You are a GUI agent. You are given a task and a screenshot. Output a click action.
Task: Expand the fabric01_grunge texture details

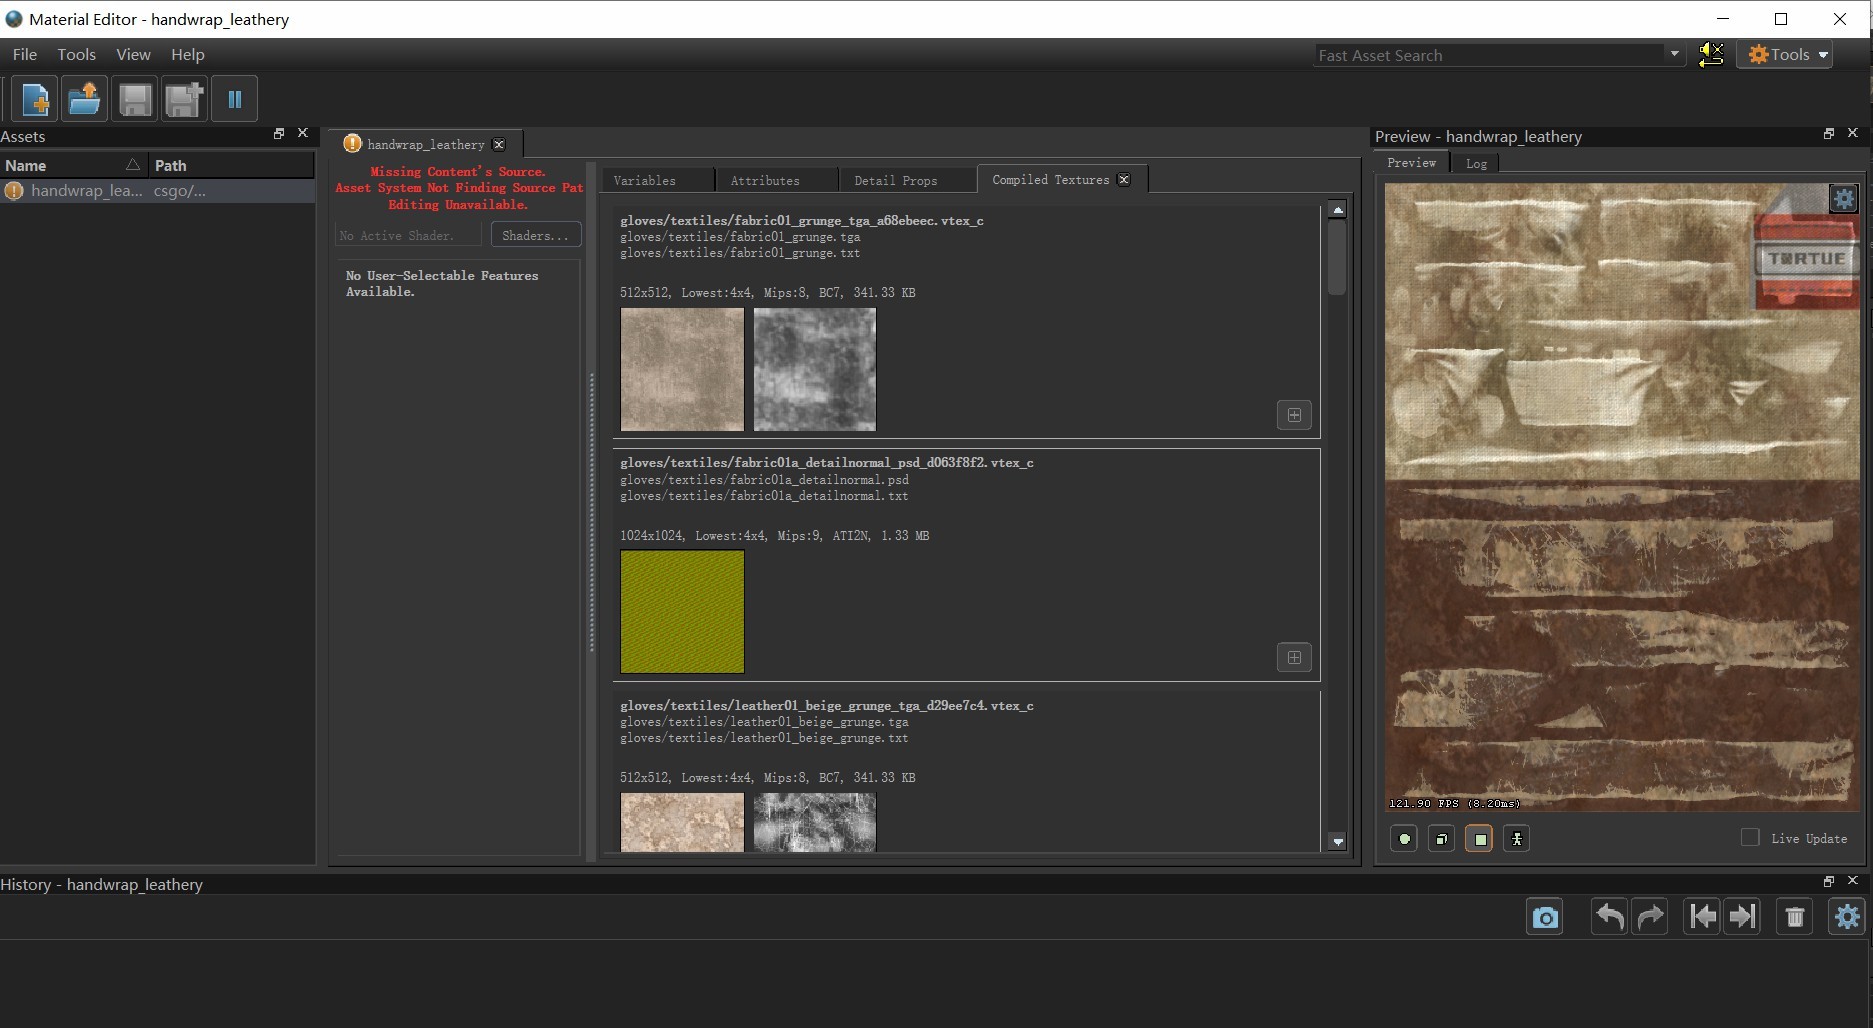tap(1294, 415)
